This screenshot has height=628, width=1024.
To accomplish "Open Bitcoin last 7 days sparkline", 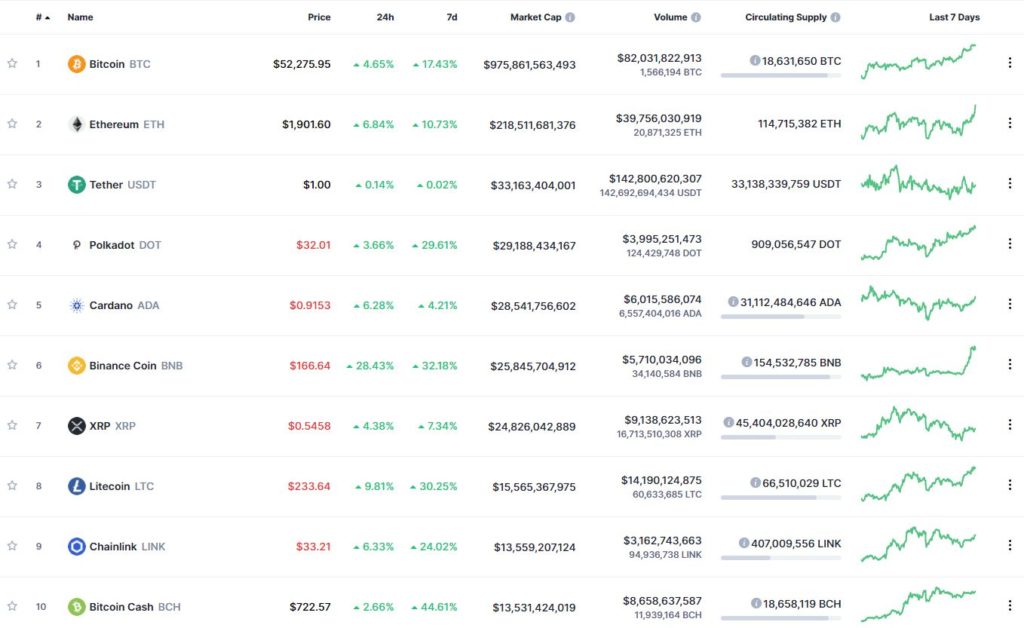I will (918, 62).
